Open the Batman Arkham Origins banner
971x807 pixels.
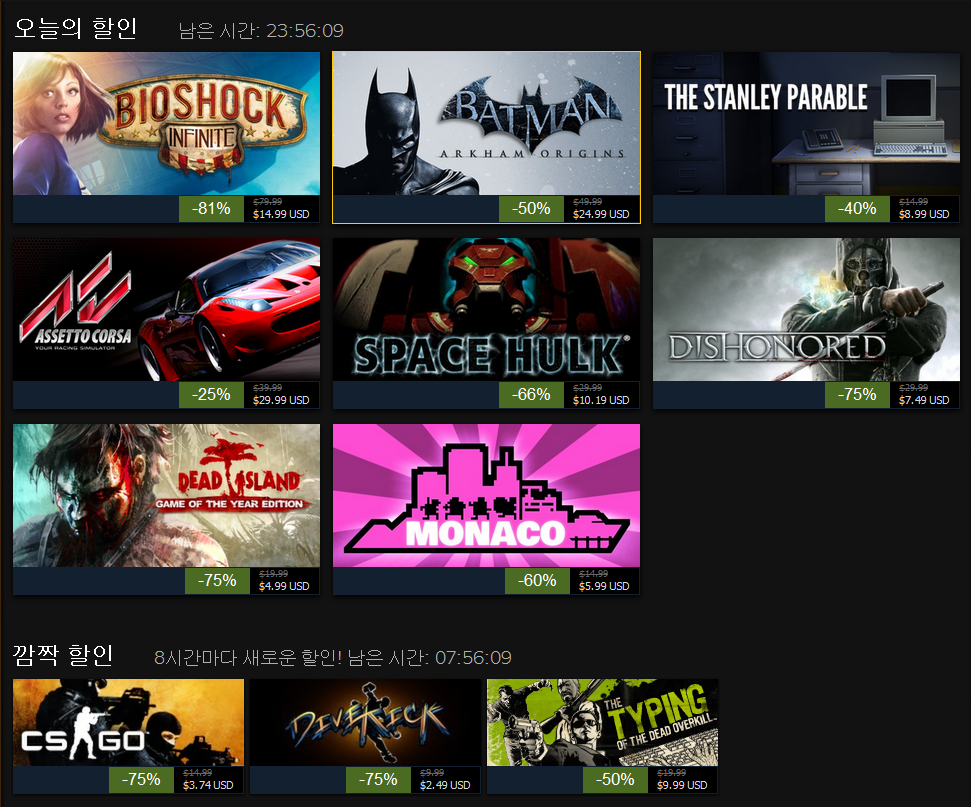pos(487,123)
